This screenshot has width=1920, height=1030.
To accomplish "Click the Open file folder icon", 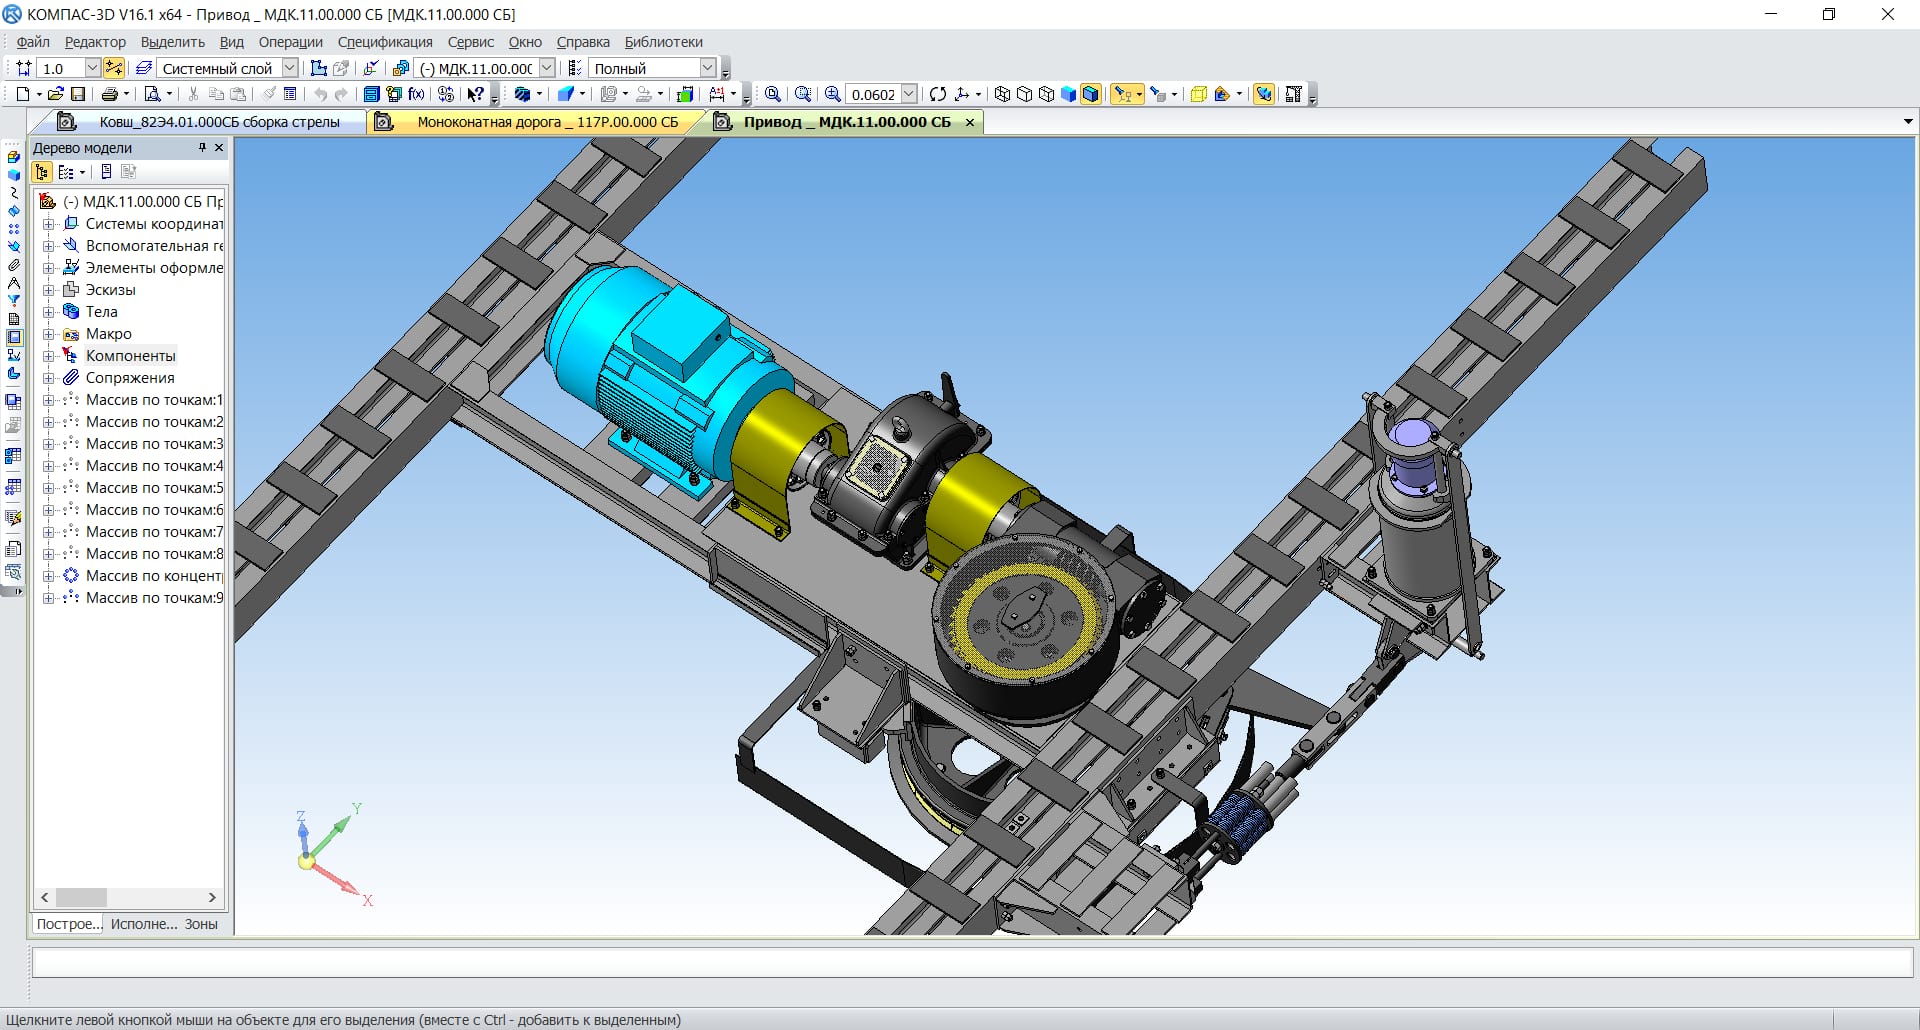I will [56, 94].
